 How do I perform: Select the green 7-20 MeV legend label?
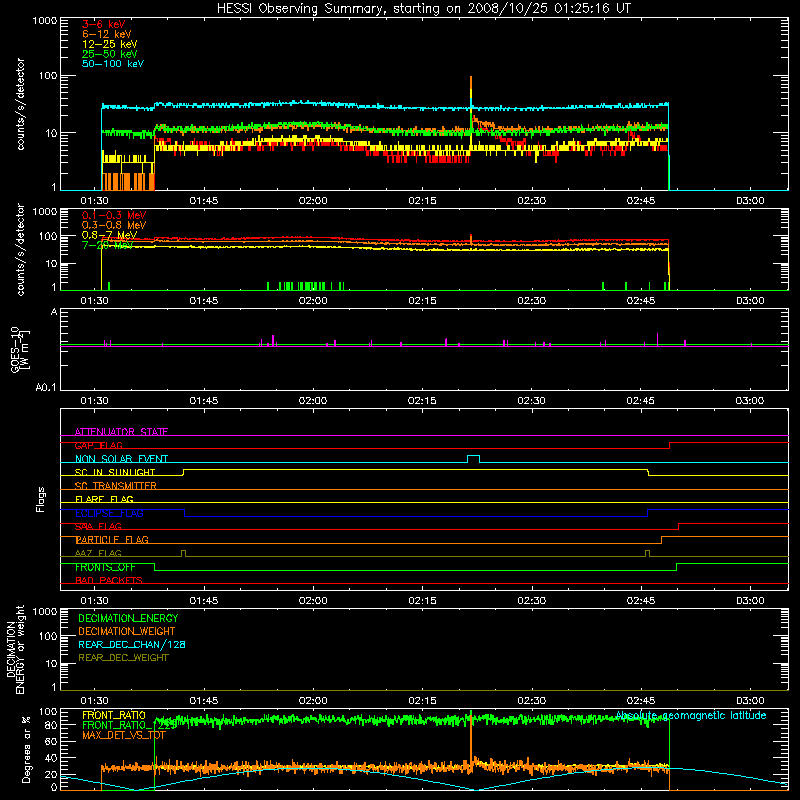[x=107, y=245]
